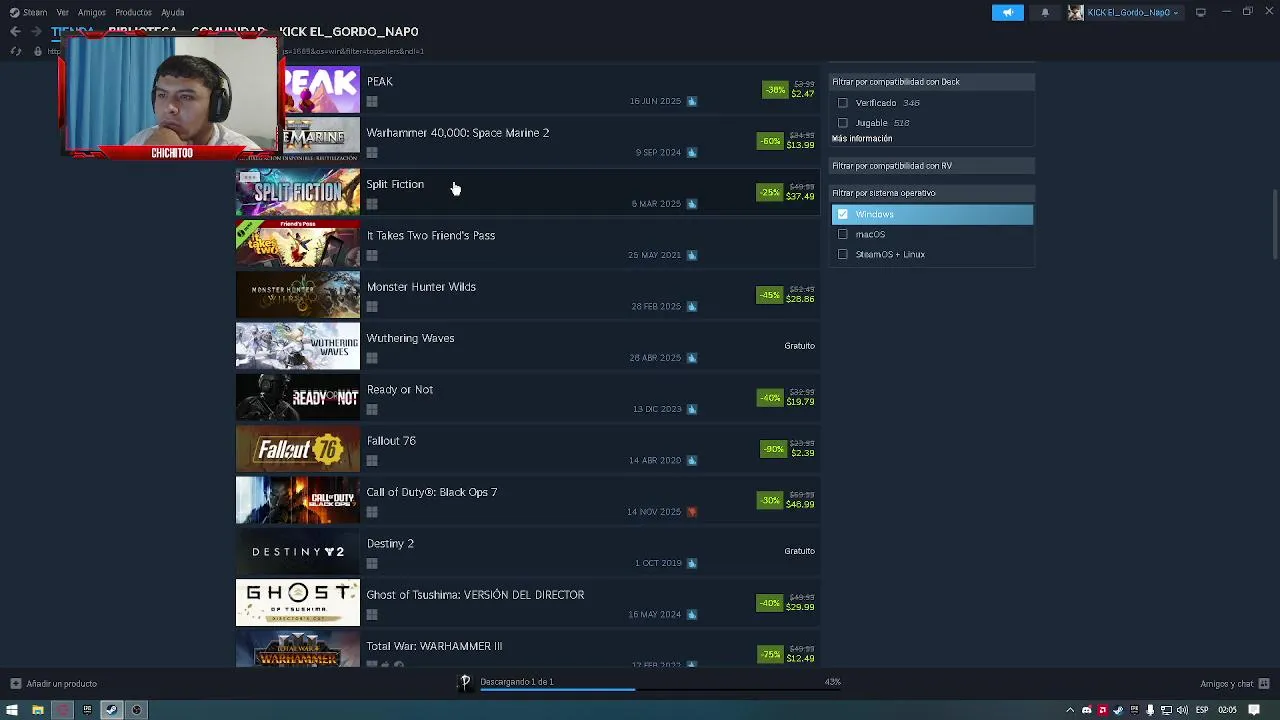
Task: Open File Explorer from the taskbar
Action: coord(37,710)
